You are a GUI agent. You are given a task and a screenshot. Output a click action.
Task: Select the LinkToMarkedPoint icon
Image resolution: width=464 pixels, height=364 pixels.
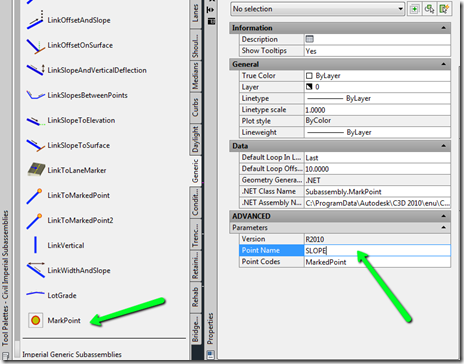[x=34, y=196]
